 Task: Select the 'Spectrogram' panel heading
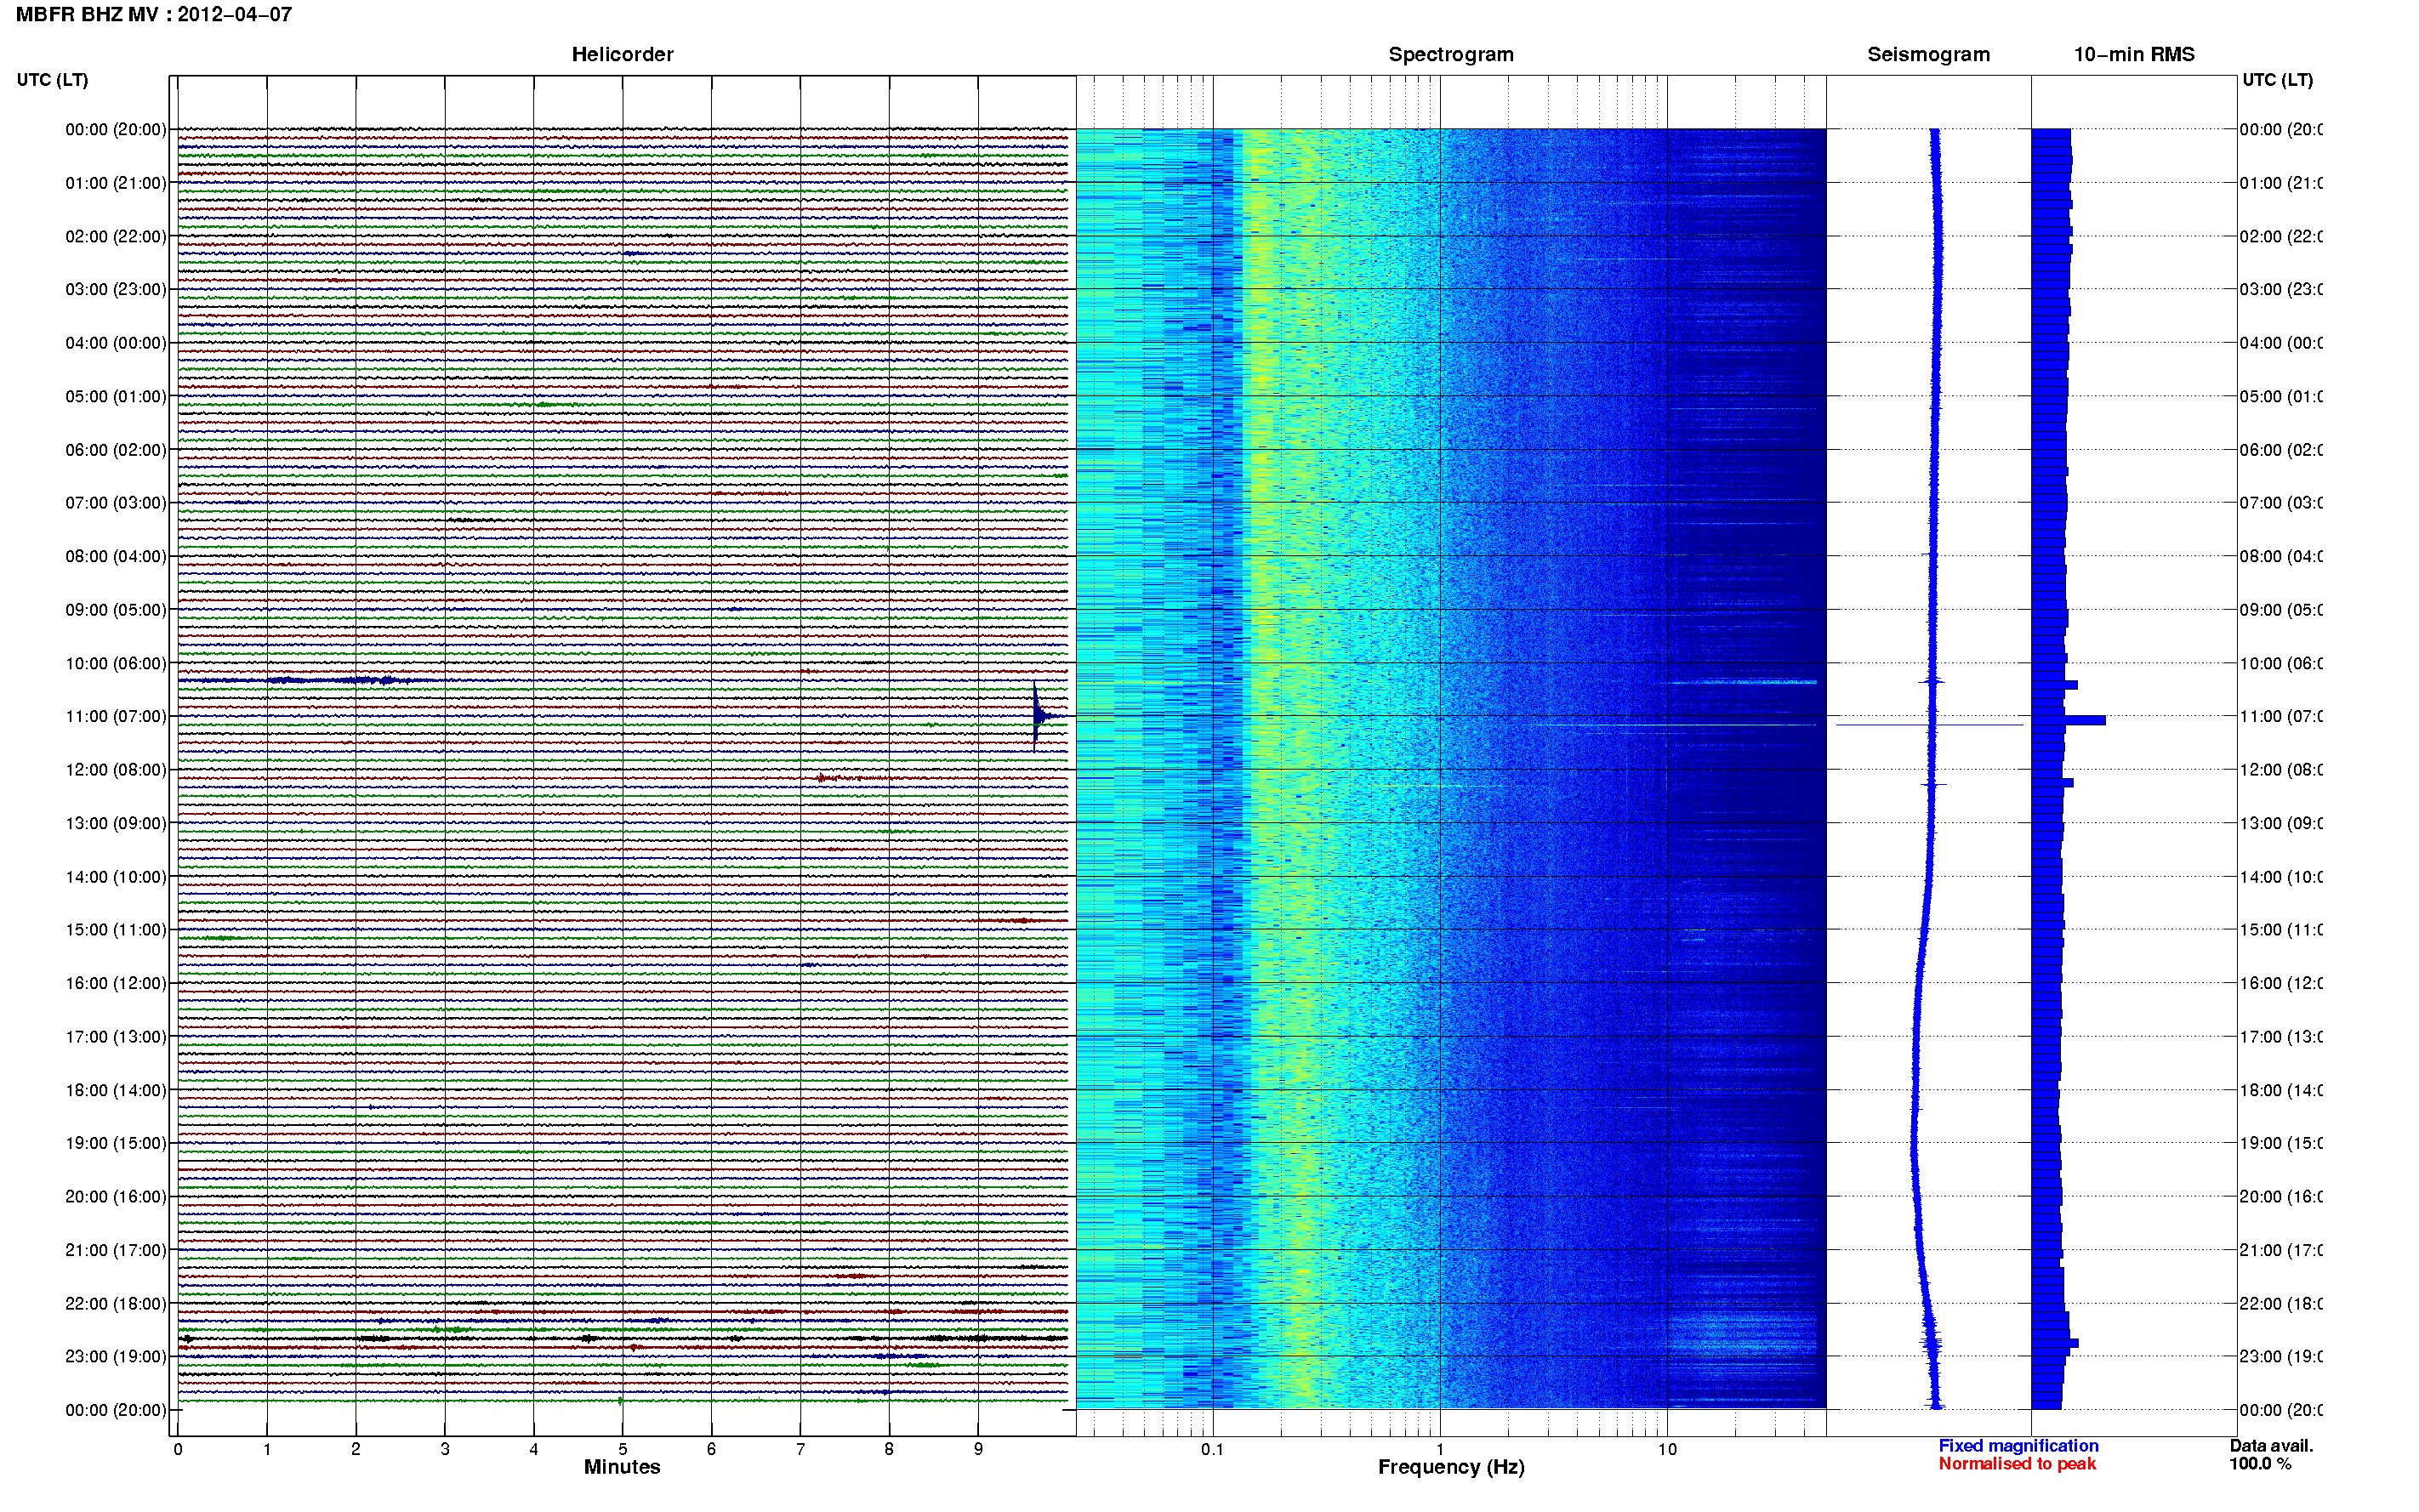pos(1450,54)
